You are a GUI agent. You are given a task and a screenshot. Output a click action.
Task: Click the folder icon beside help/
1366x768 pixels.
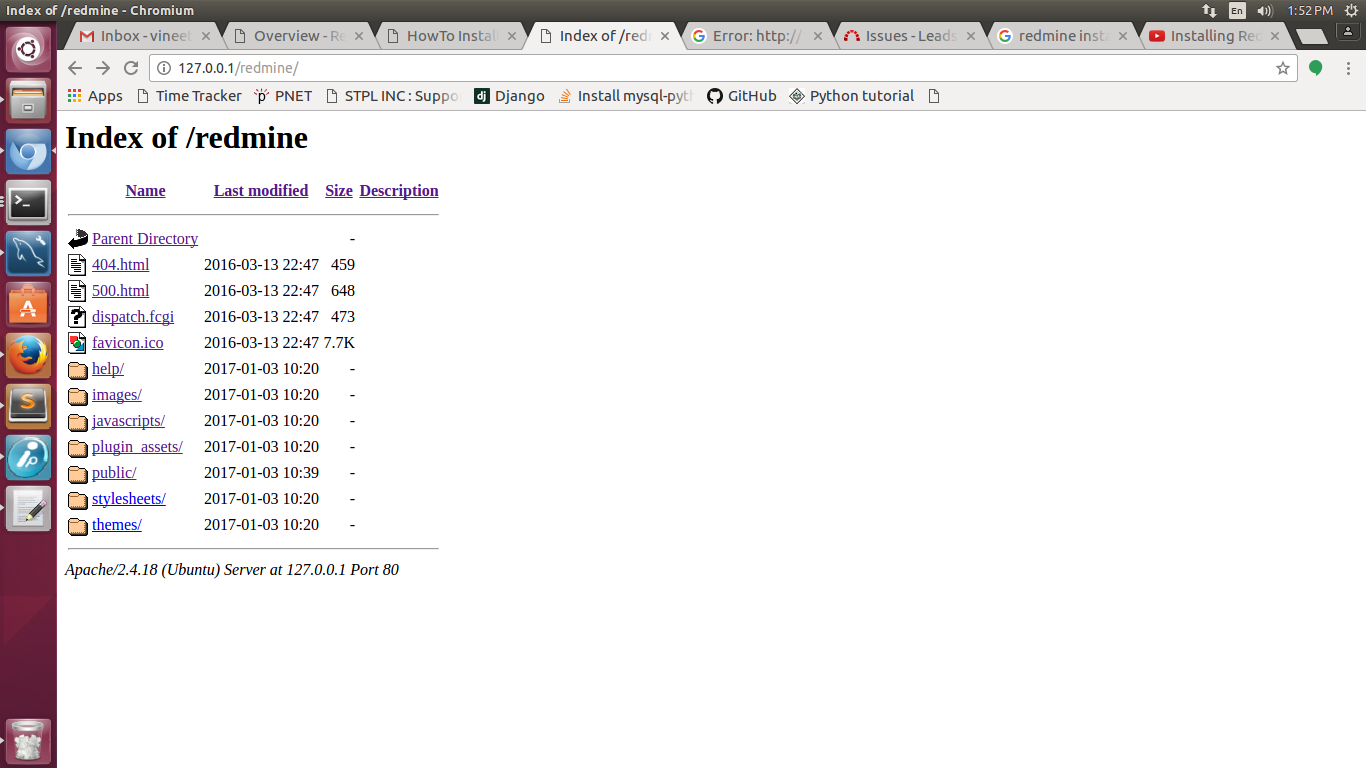point(78,370)
